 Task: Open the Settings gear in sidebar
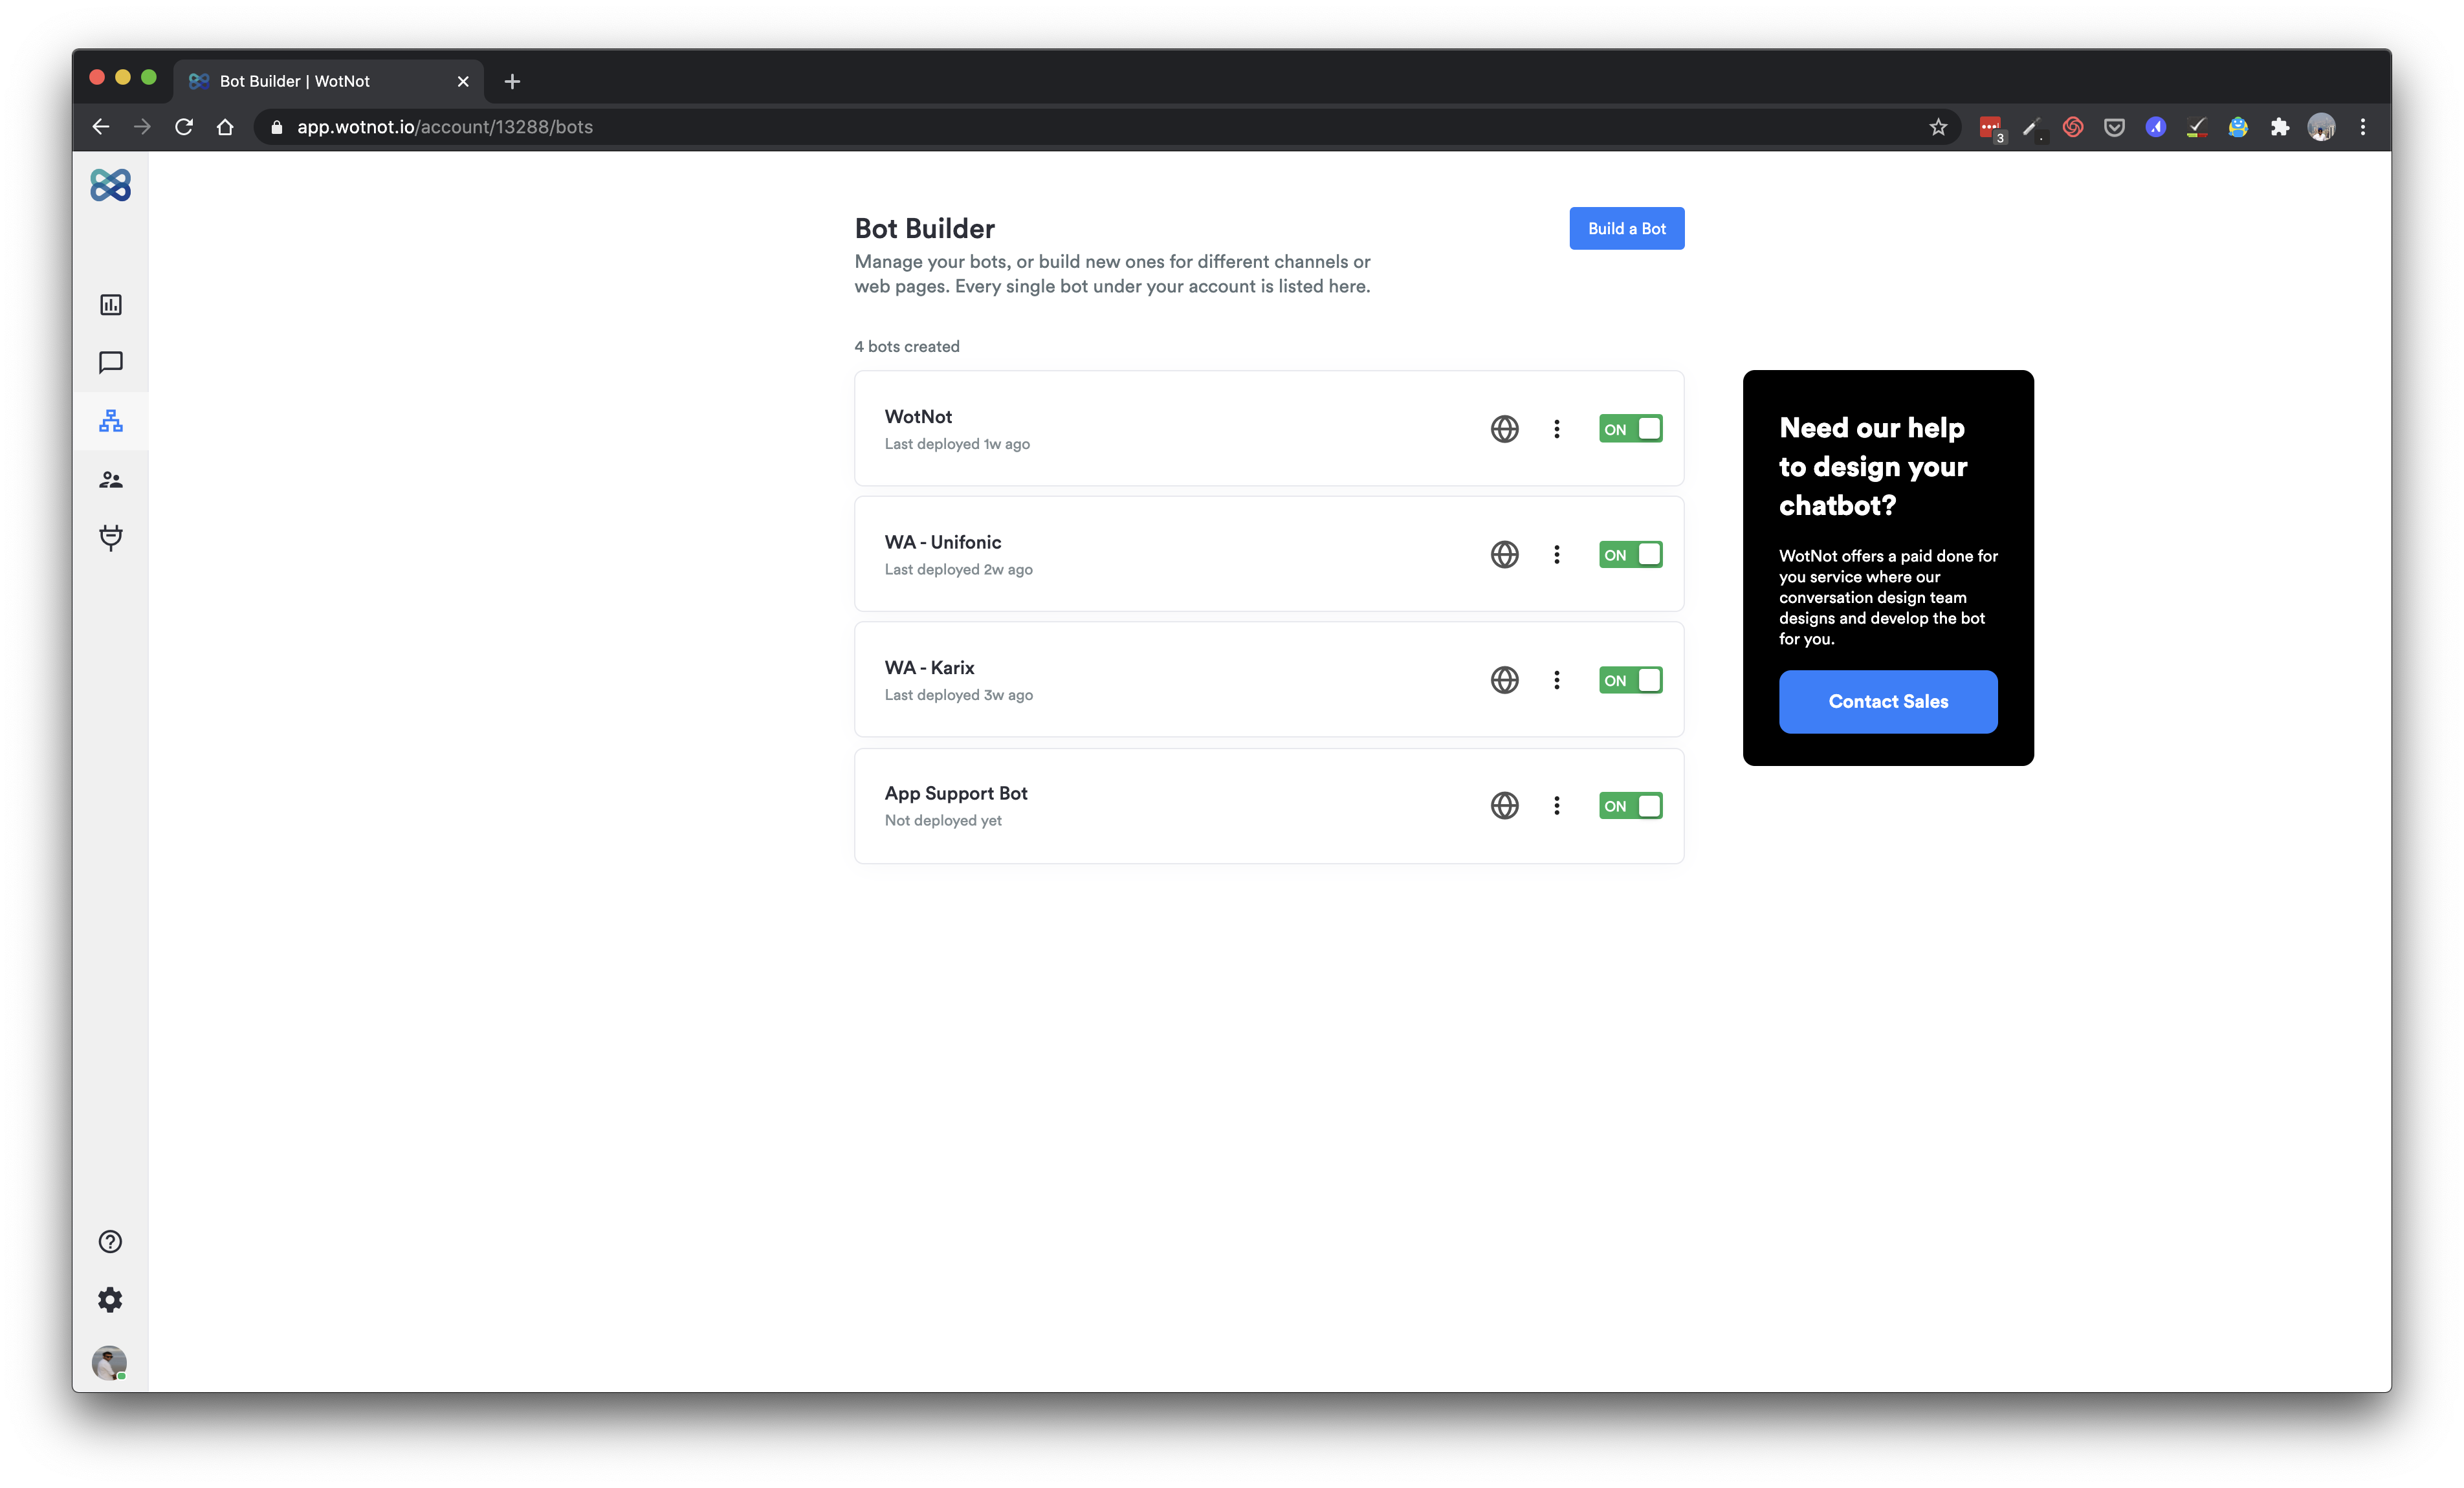tap(110, 1299)
